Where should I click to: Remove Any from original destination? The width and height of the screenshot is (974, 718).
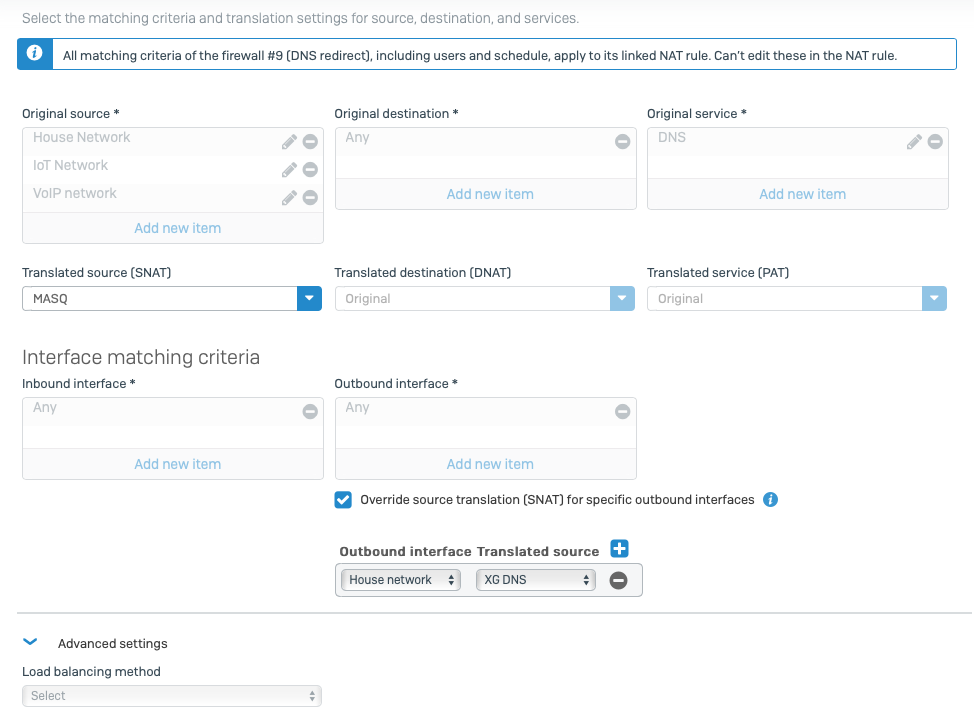click(x=622, y=142)
